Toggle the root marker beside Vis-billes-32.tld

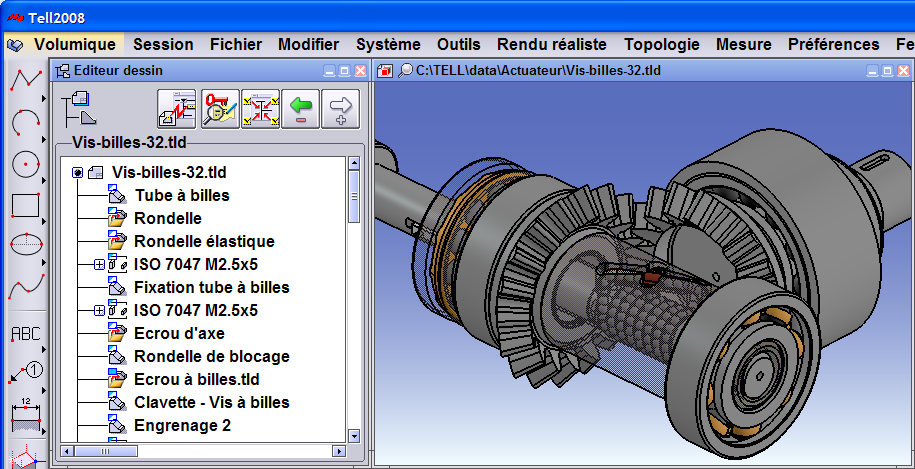pyautogui.click(x=77, y=173)
